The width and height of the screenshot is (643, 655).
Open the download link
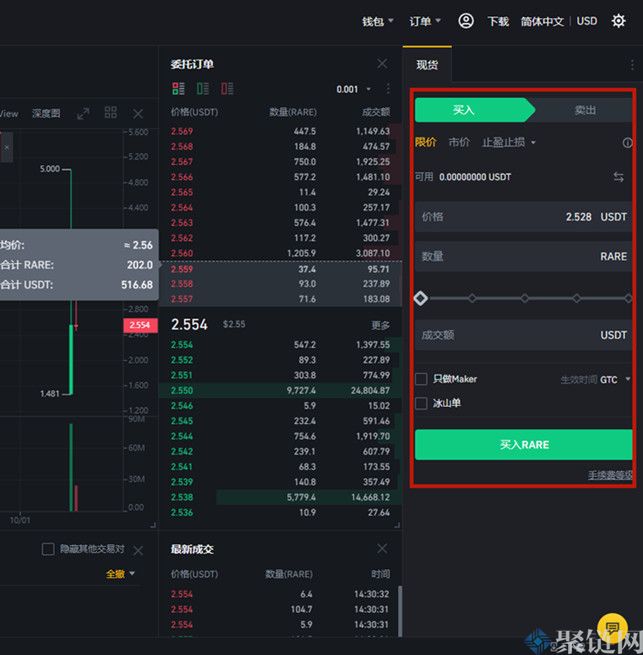pyautogui.click(x=498, y=21)
